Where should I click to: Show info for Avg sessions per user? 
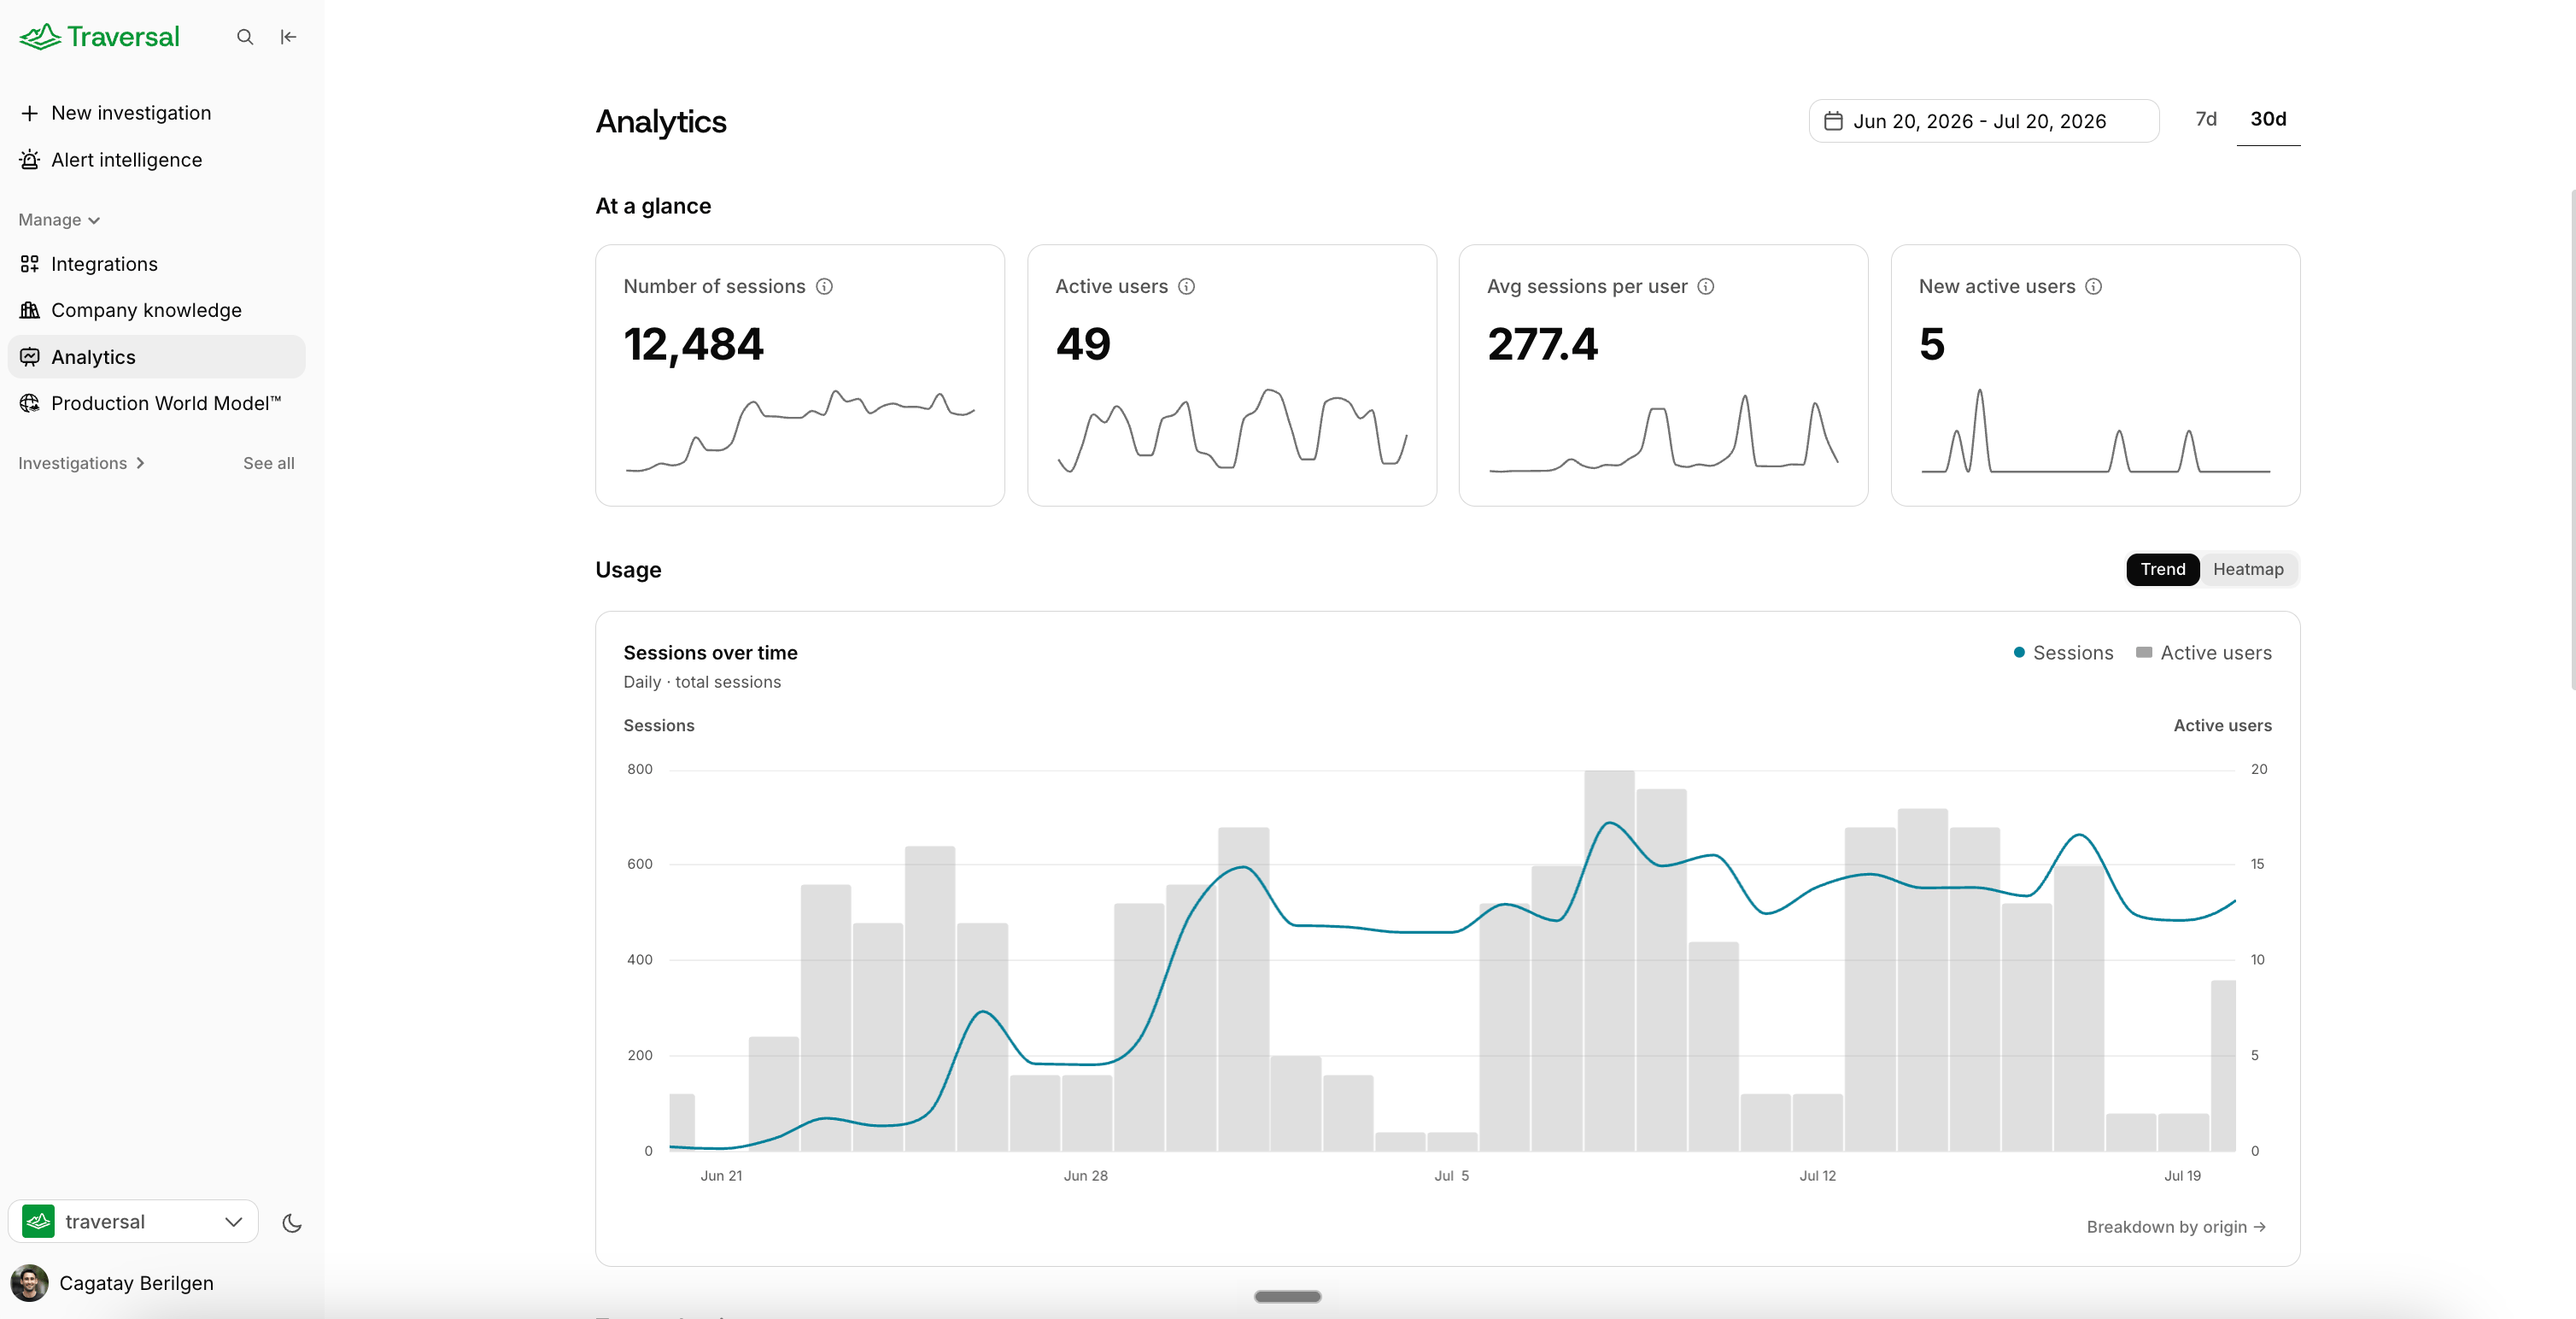(1706, 286)
